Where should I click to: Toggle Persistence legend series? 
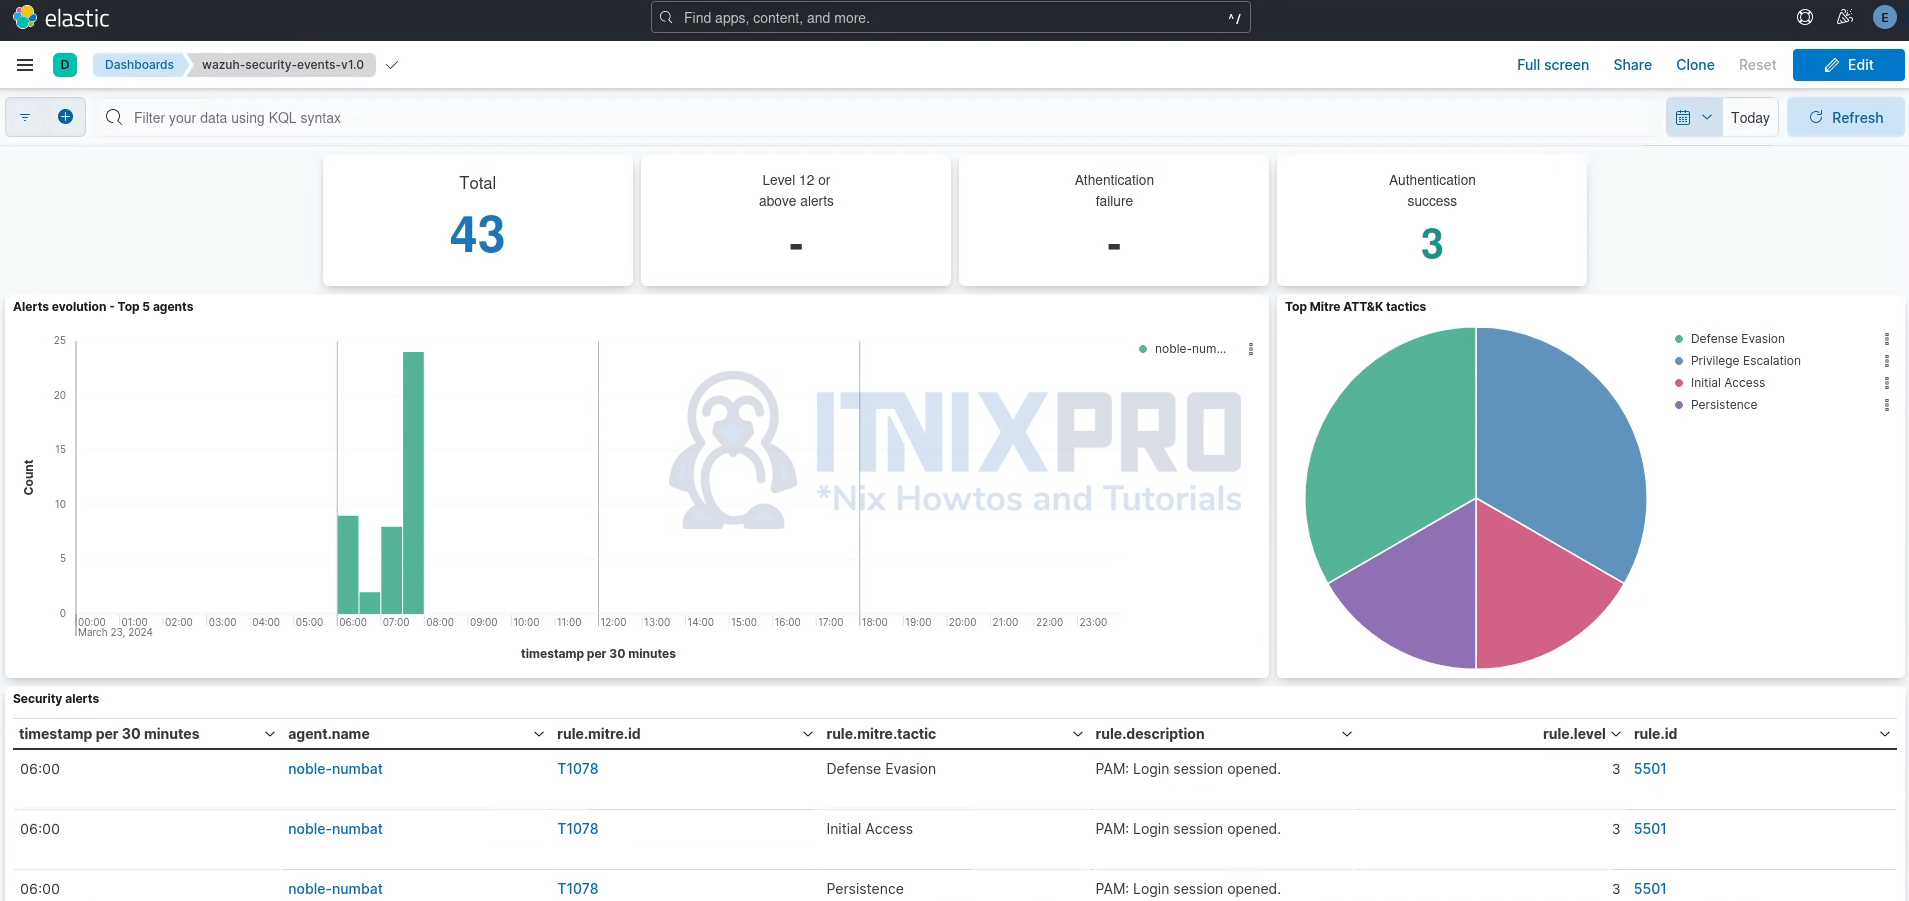(x=1723, y=405)
